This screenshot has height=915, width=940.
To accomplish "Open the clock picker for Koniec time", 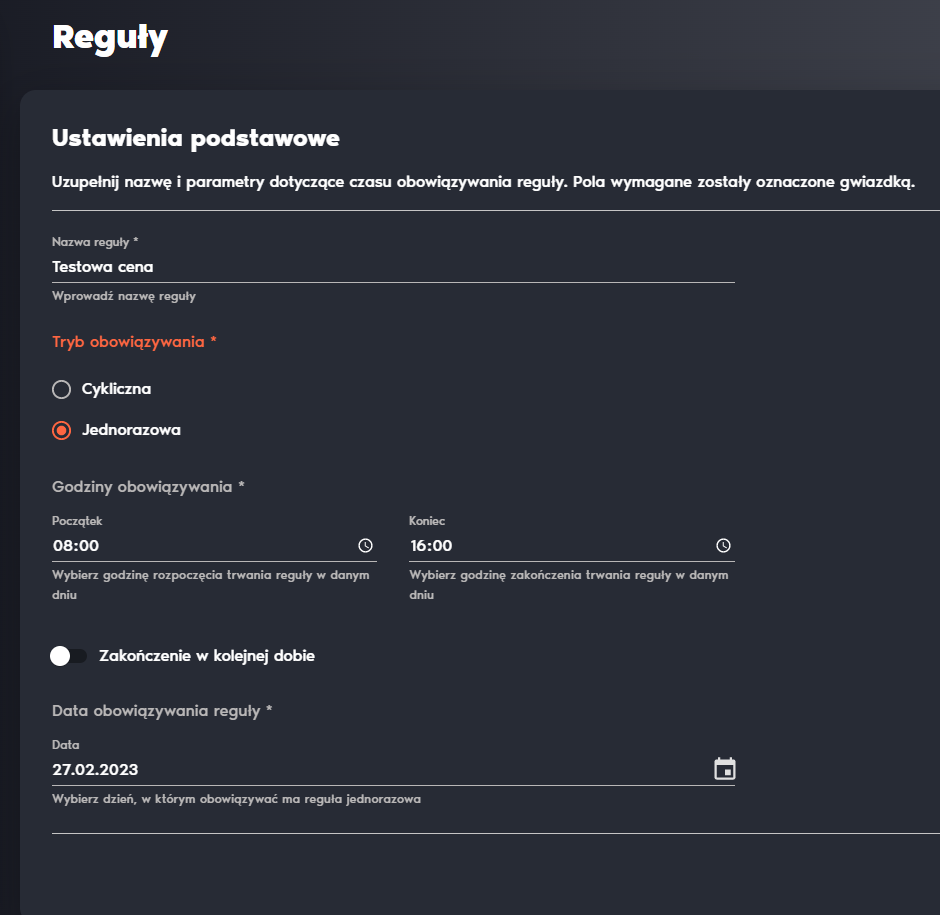I will [x=723, y=546].
